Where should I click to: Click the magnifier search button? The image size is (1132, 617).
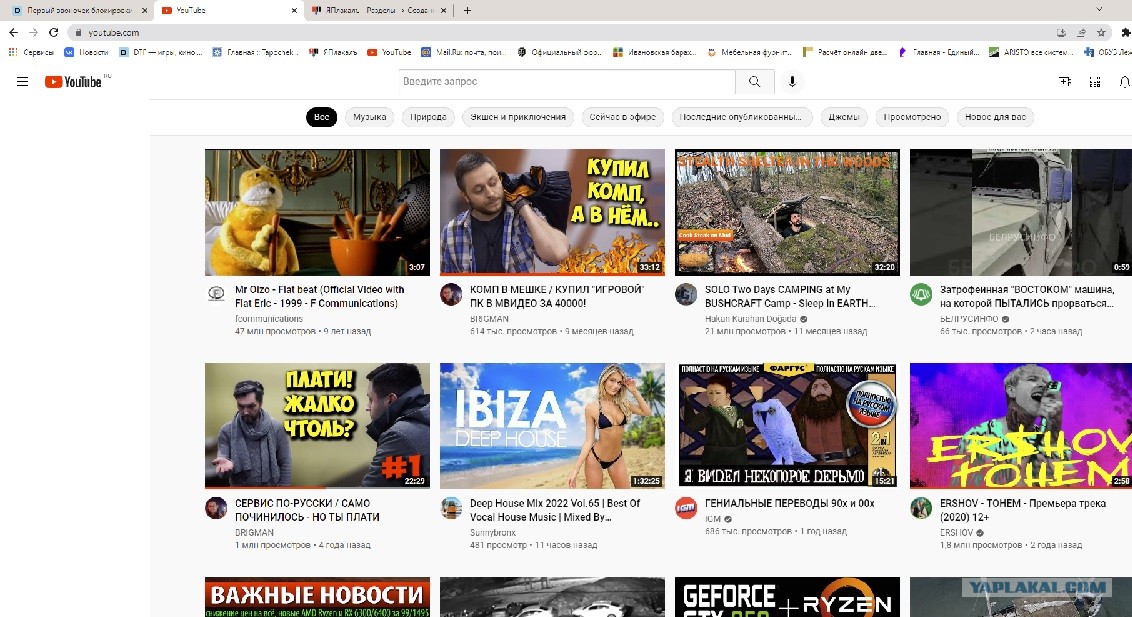(x=754, y=82)
